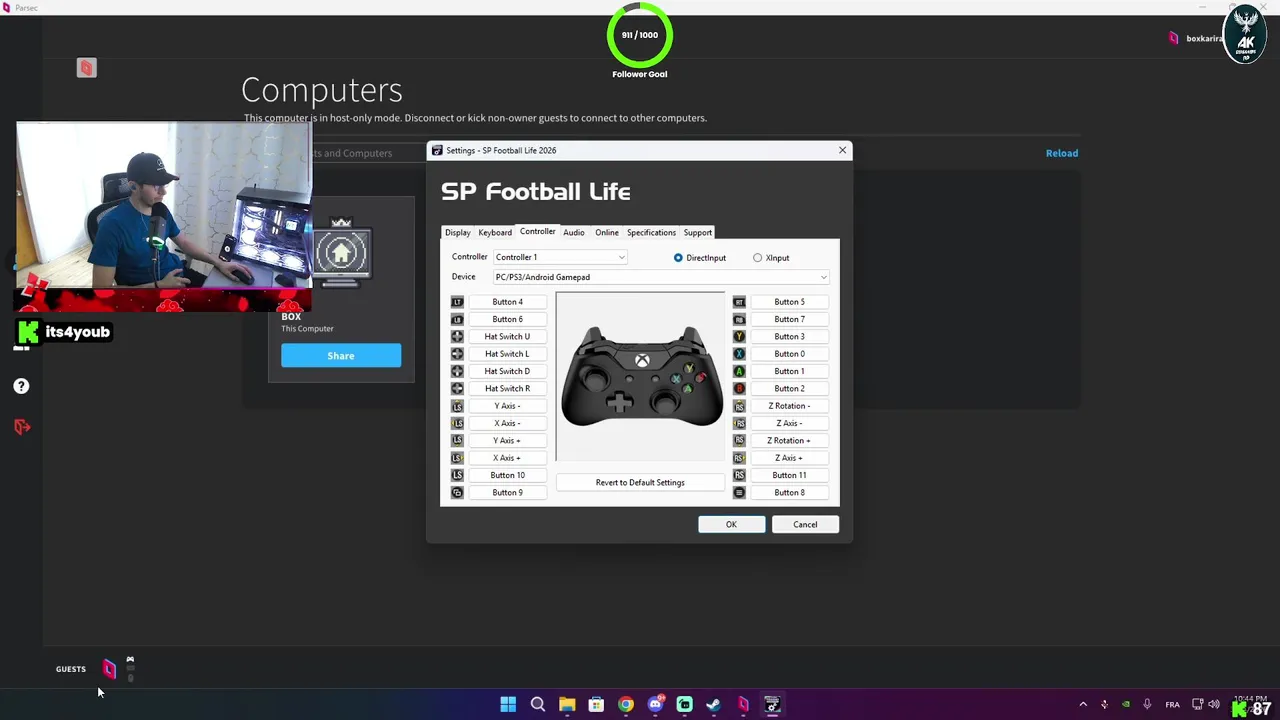Screen dimensions: 1280x720
Task: Confirm settings with OK button
Action: [731, 524]
